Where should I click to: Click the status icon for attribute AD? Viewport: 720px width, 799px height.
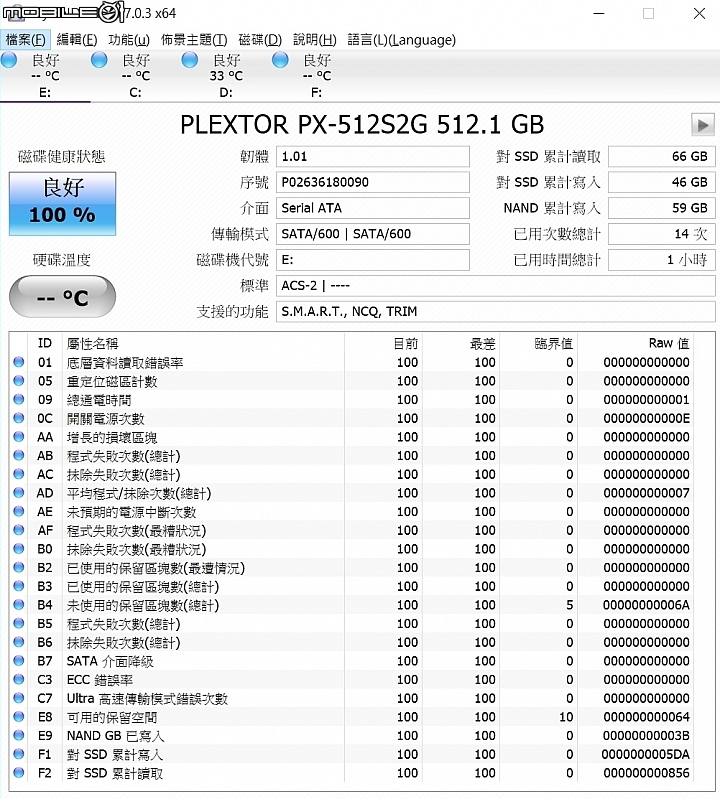(19, 493)
